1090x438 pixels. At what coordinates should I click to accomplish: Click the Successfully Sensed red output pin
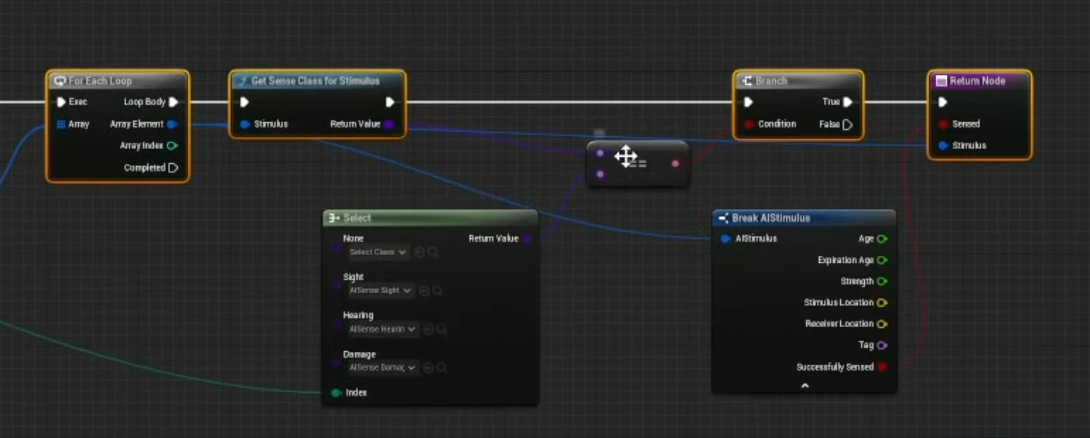pos(882,367)
